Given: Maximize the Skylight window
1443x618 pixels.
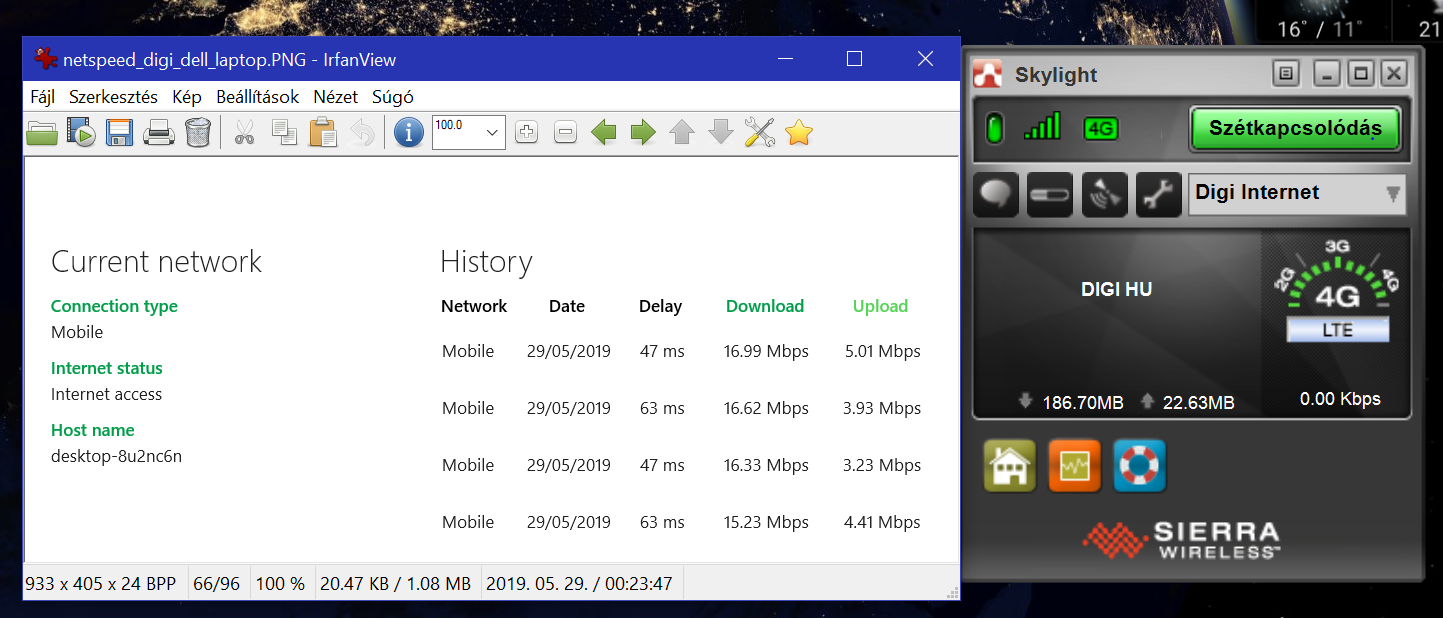Looking at the screenshot, I should pos(1360,73).
